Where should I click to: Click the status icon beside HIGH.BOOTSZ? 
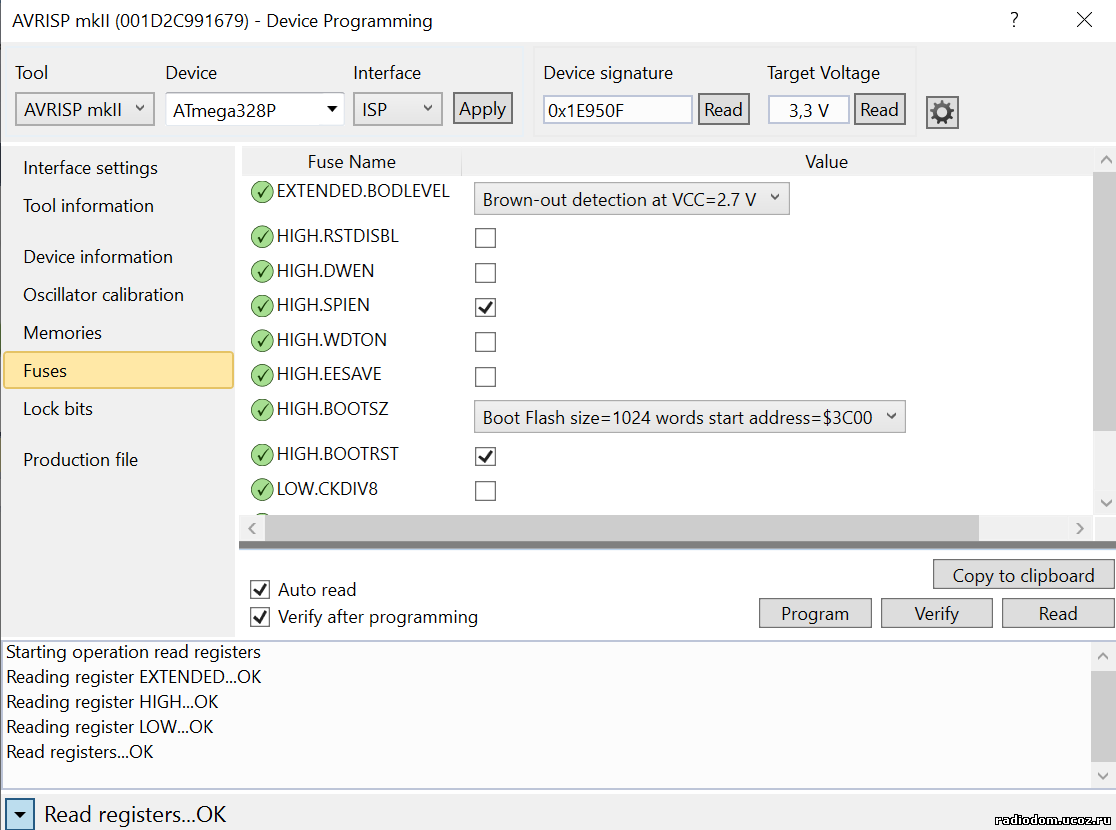[x=262, y=409]
